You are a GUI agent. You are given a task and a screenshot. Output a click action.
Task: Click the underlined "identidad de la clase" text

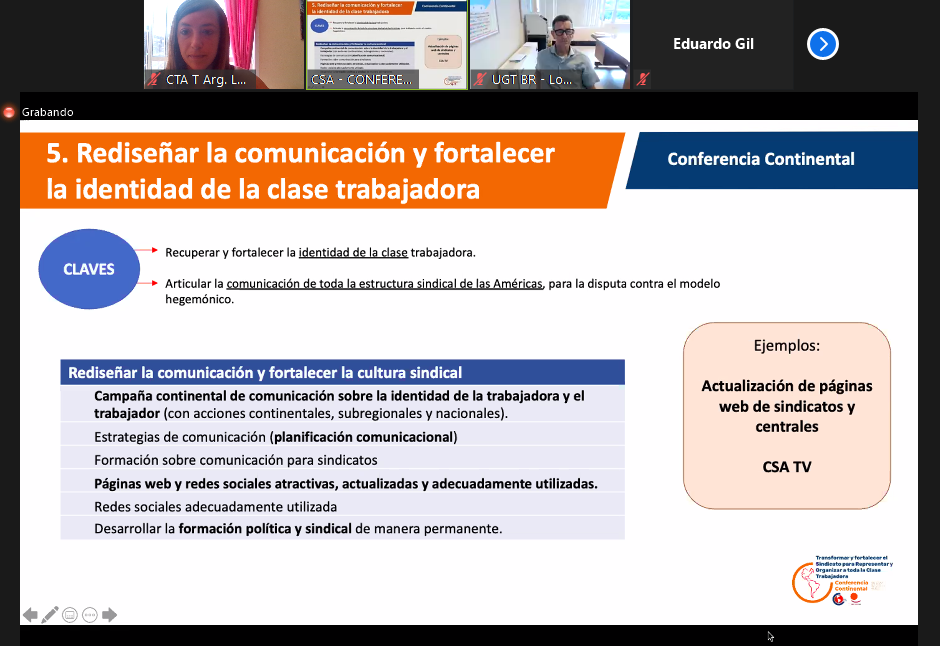pyautogui.click(x=353, y=252)
